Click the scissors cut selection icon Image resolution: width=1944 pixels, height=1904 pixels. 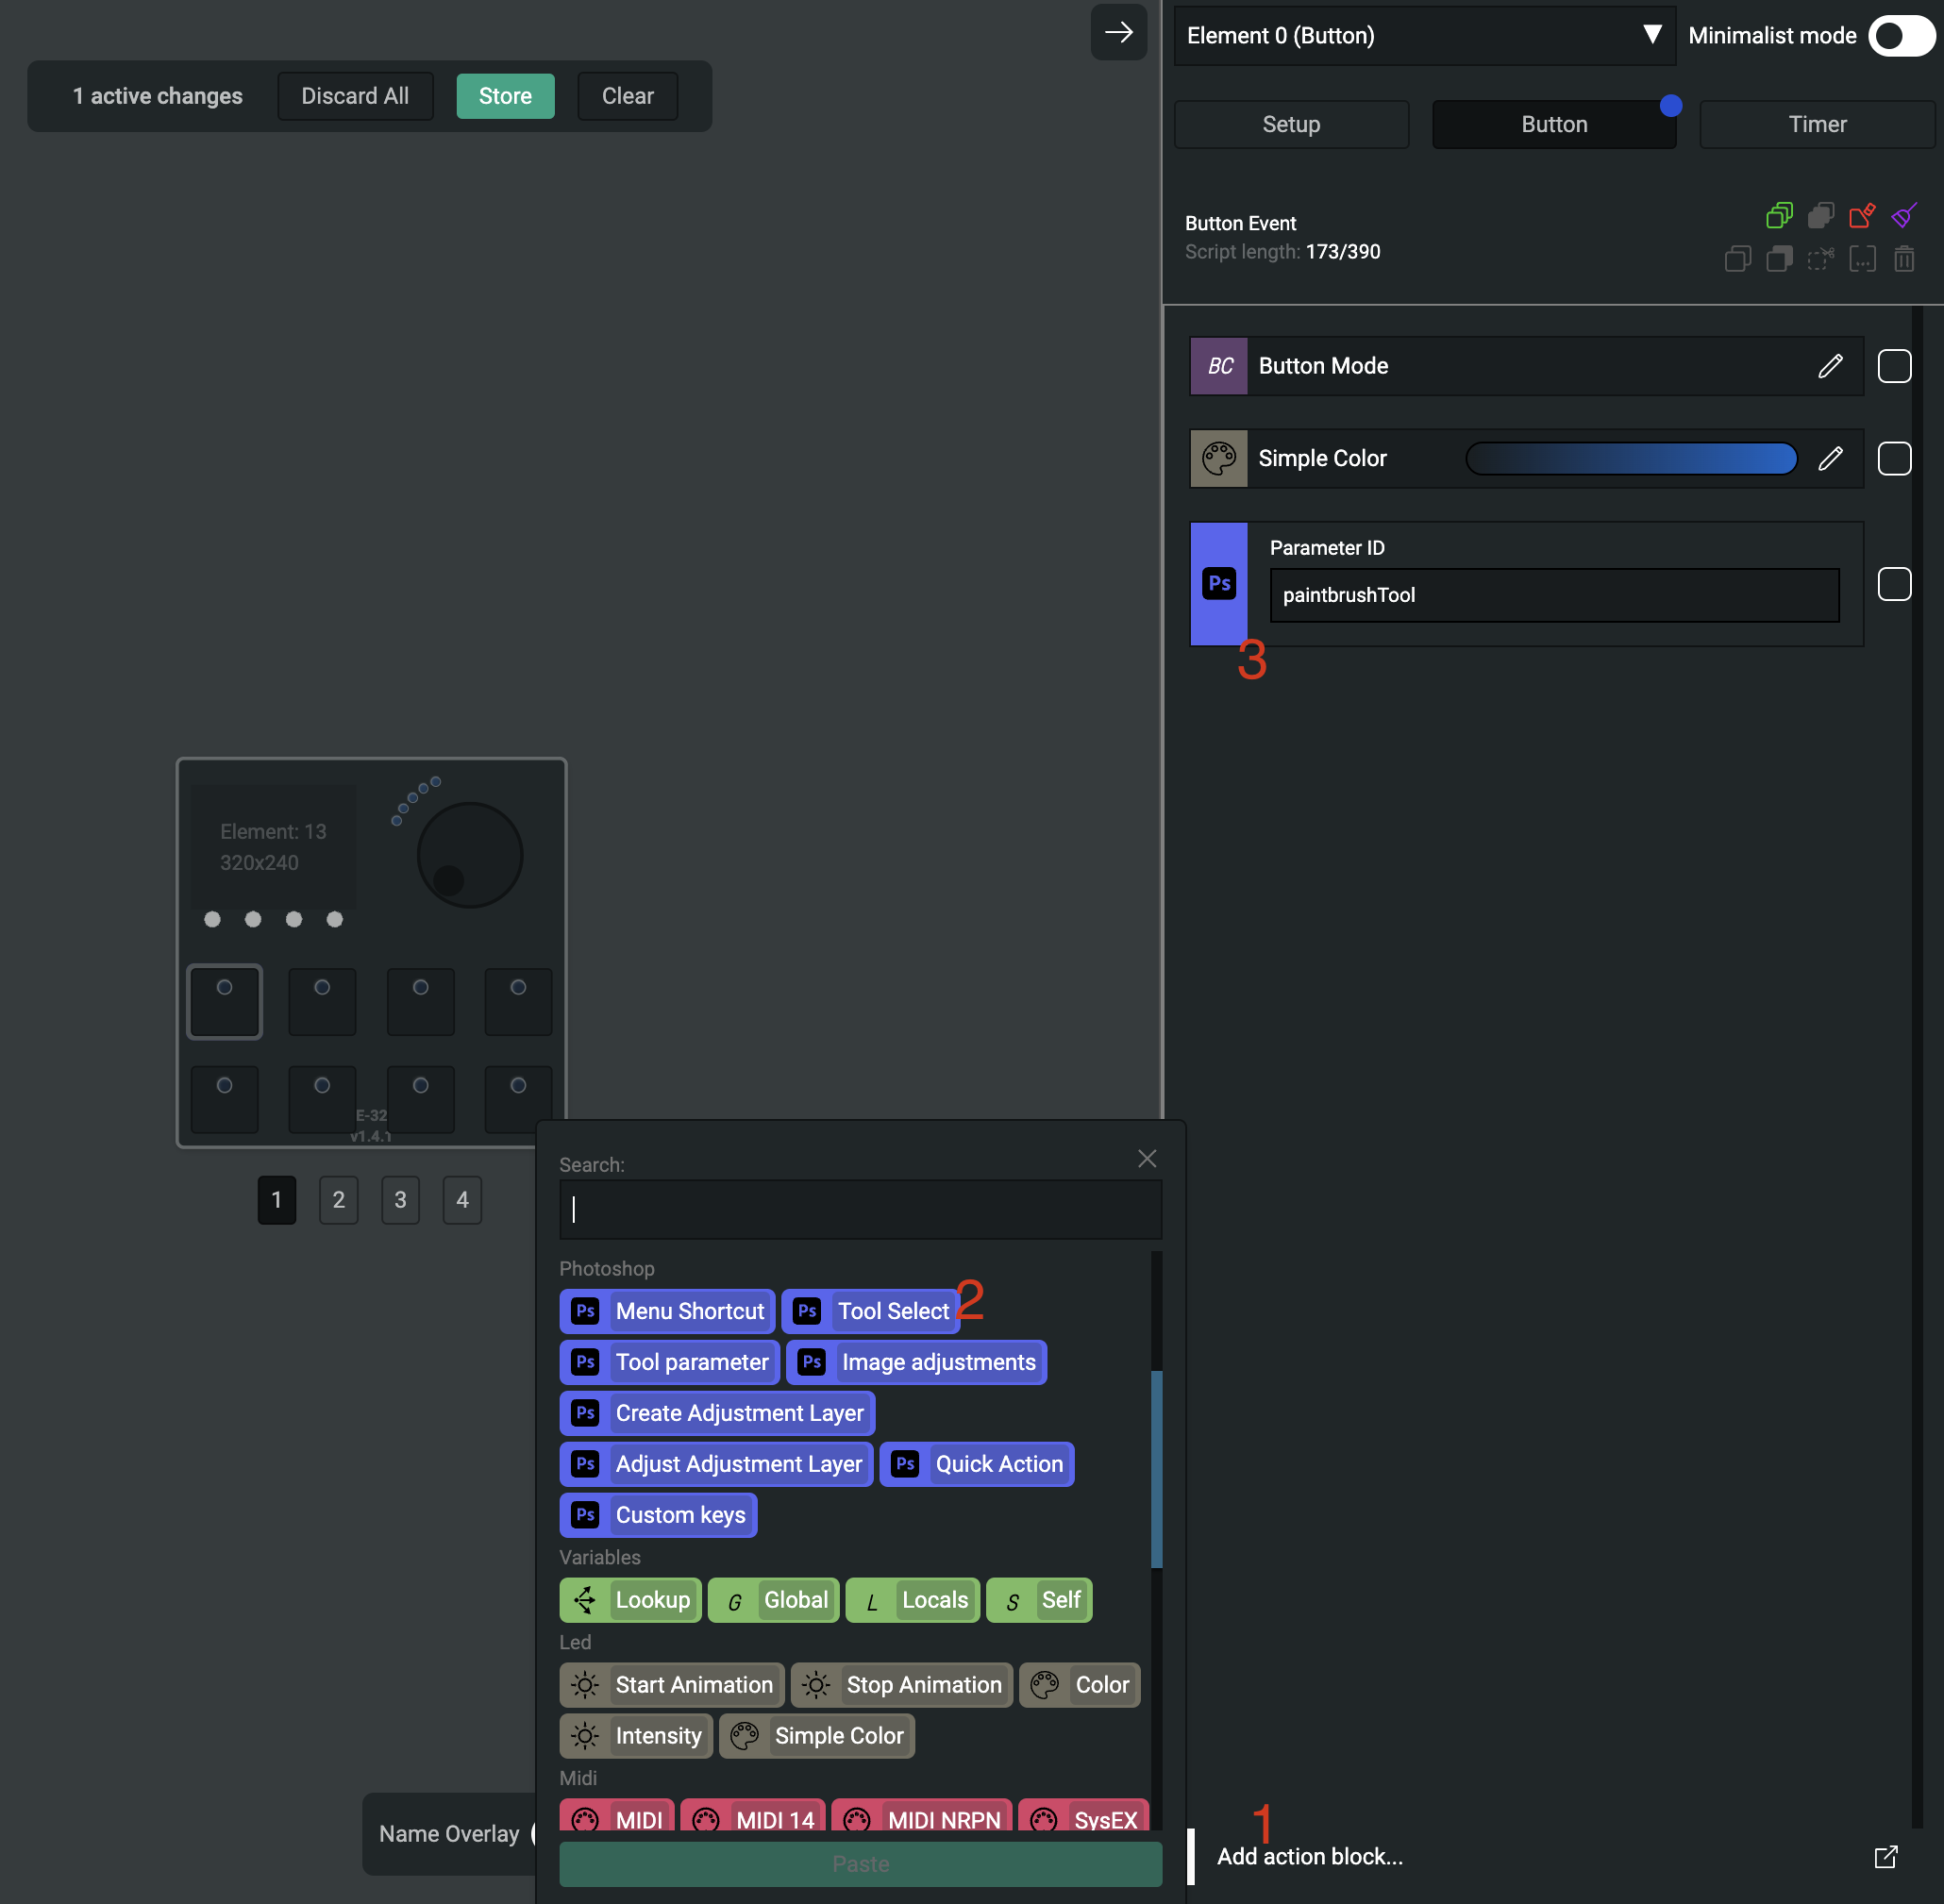pos(1820,259)
